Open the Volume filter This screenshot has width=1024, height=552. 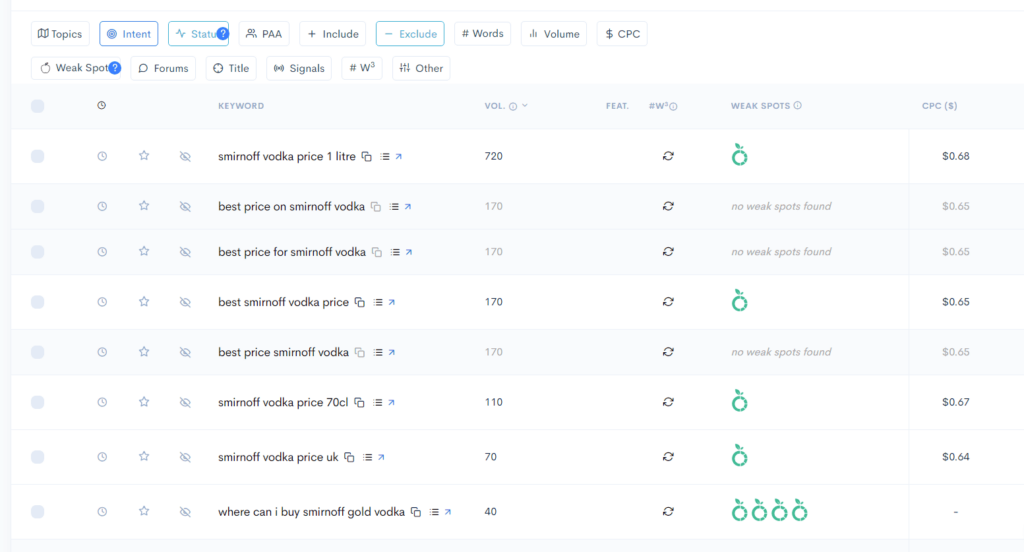pos(554,34)
